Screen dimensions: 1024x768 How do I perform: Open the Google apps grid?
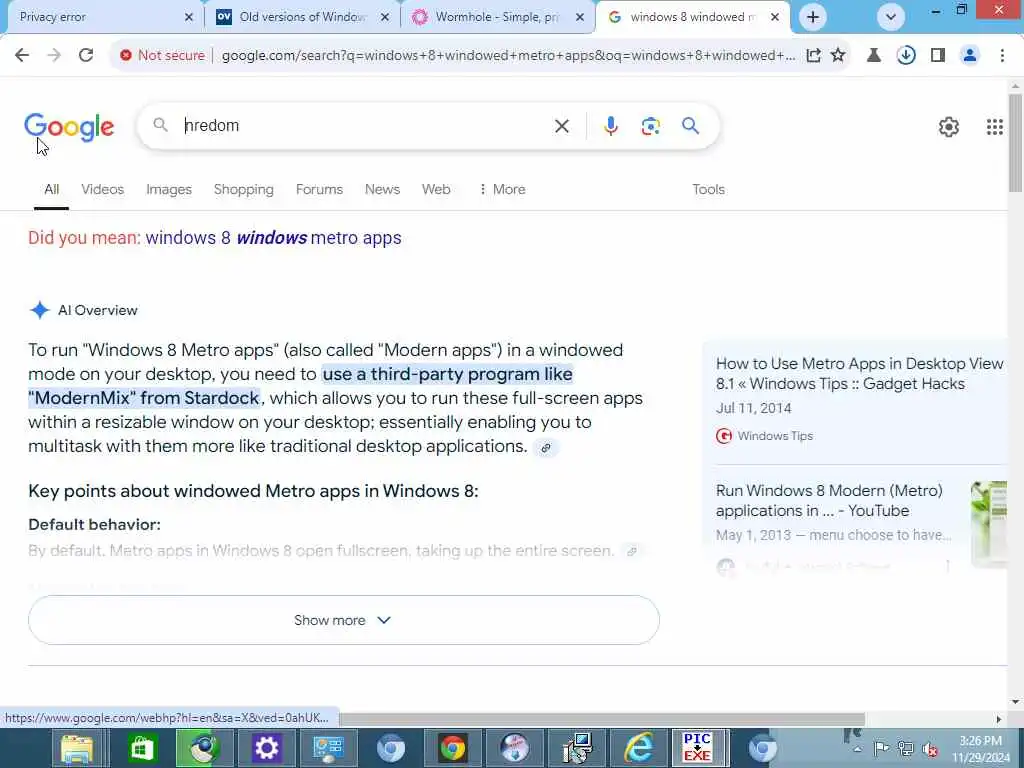coord(995,127)
